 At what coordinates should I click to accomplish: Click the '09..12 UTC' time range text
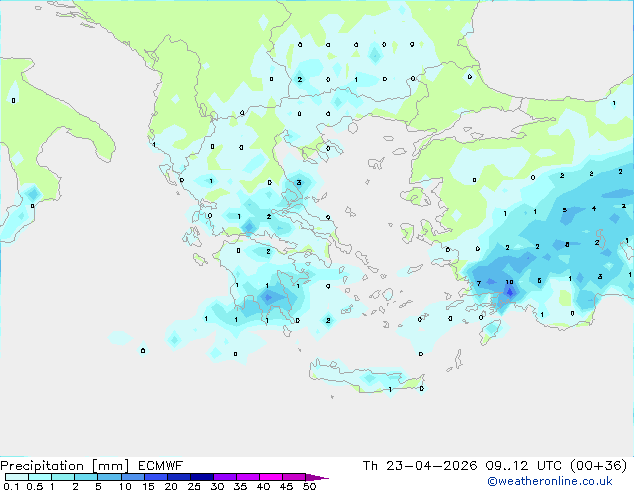coord(524,466)
